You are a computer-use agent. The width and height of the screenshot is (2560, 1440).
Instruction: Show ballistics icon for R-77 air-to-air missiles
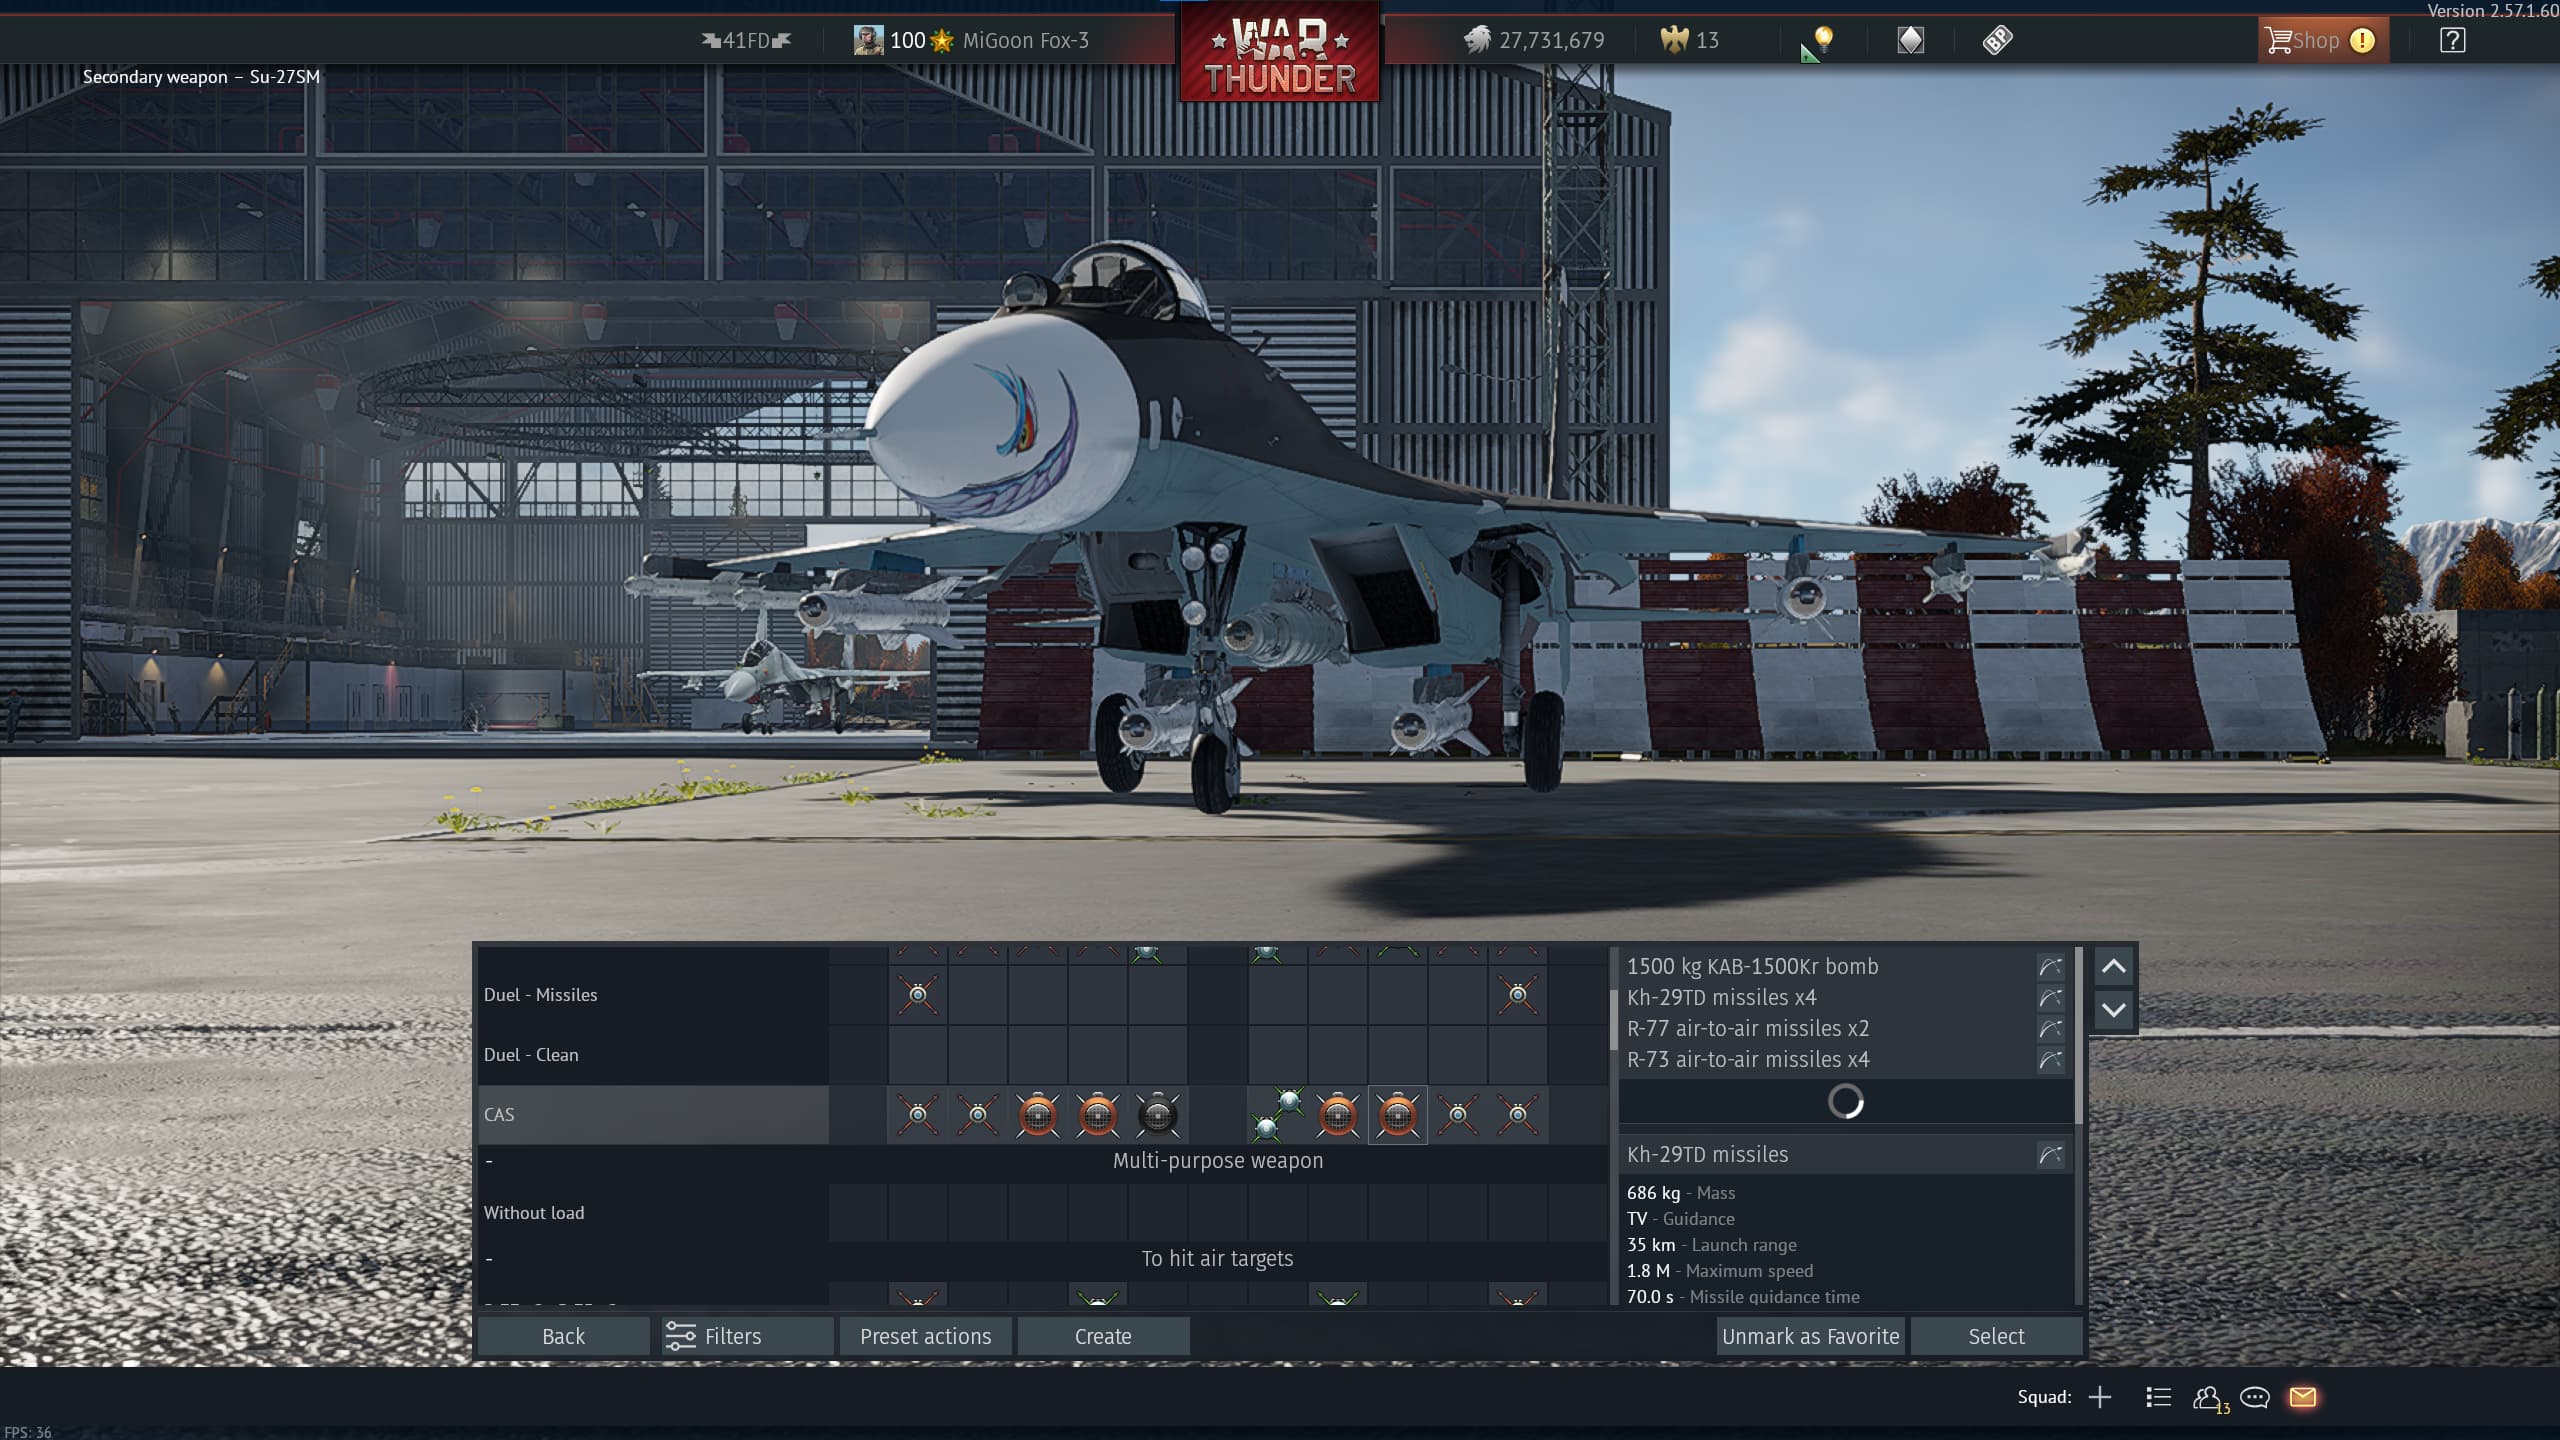pos(2050,1028)
